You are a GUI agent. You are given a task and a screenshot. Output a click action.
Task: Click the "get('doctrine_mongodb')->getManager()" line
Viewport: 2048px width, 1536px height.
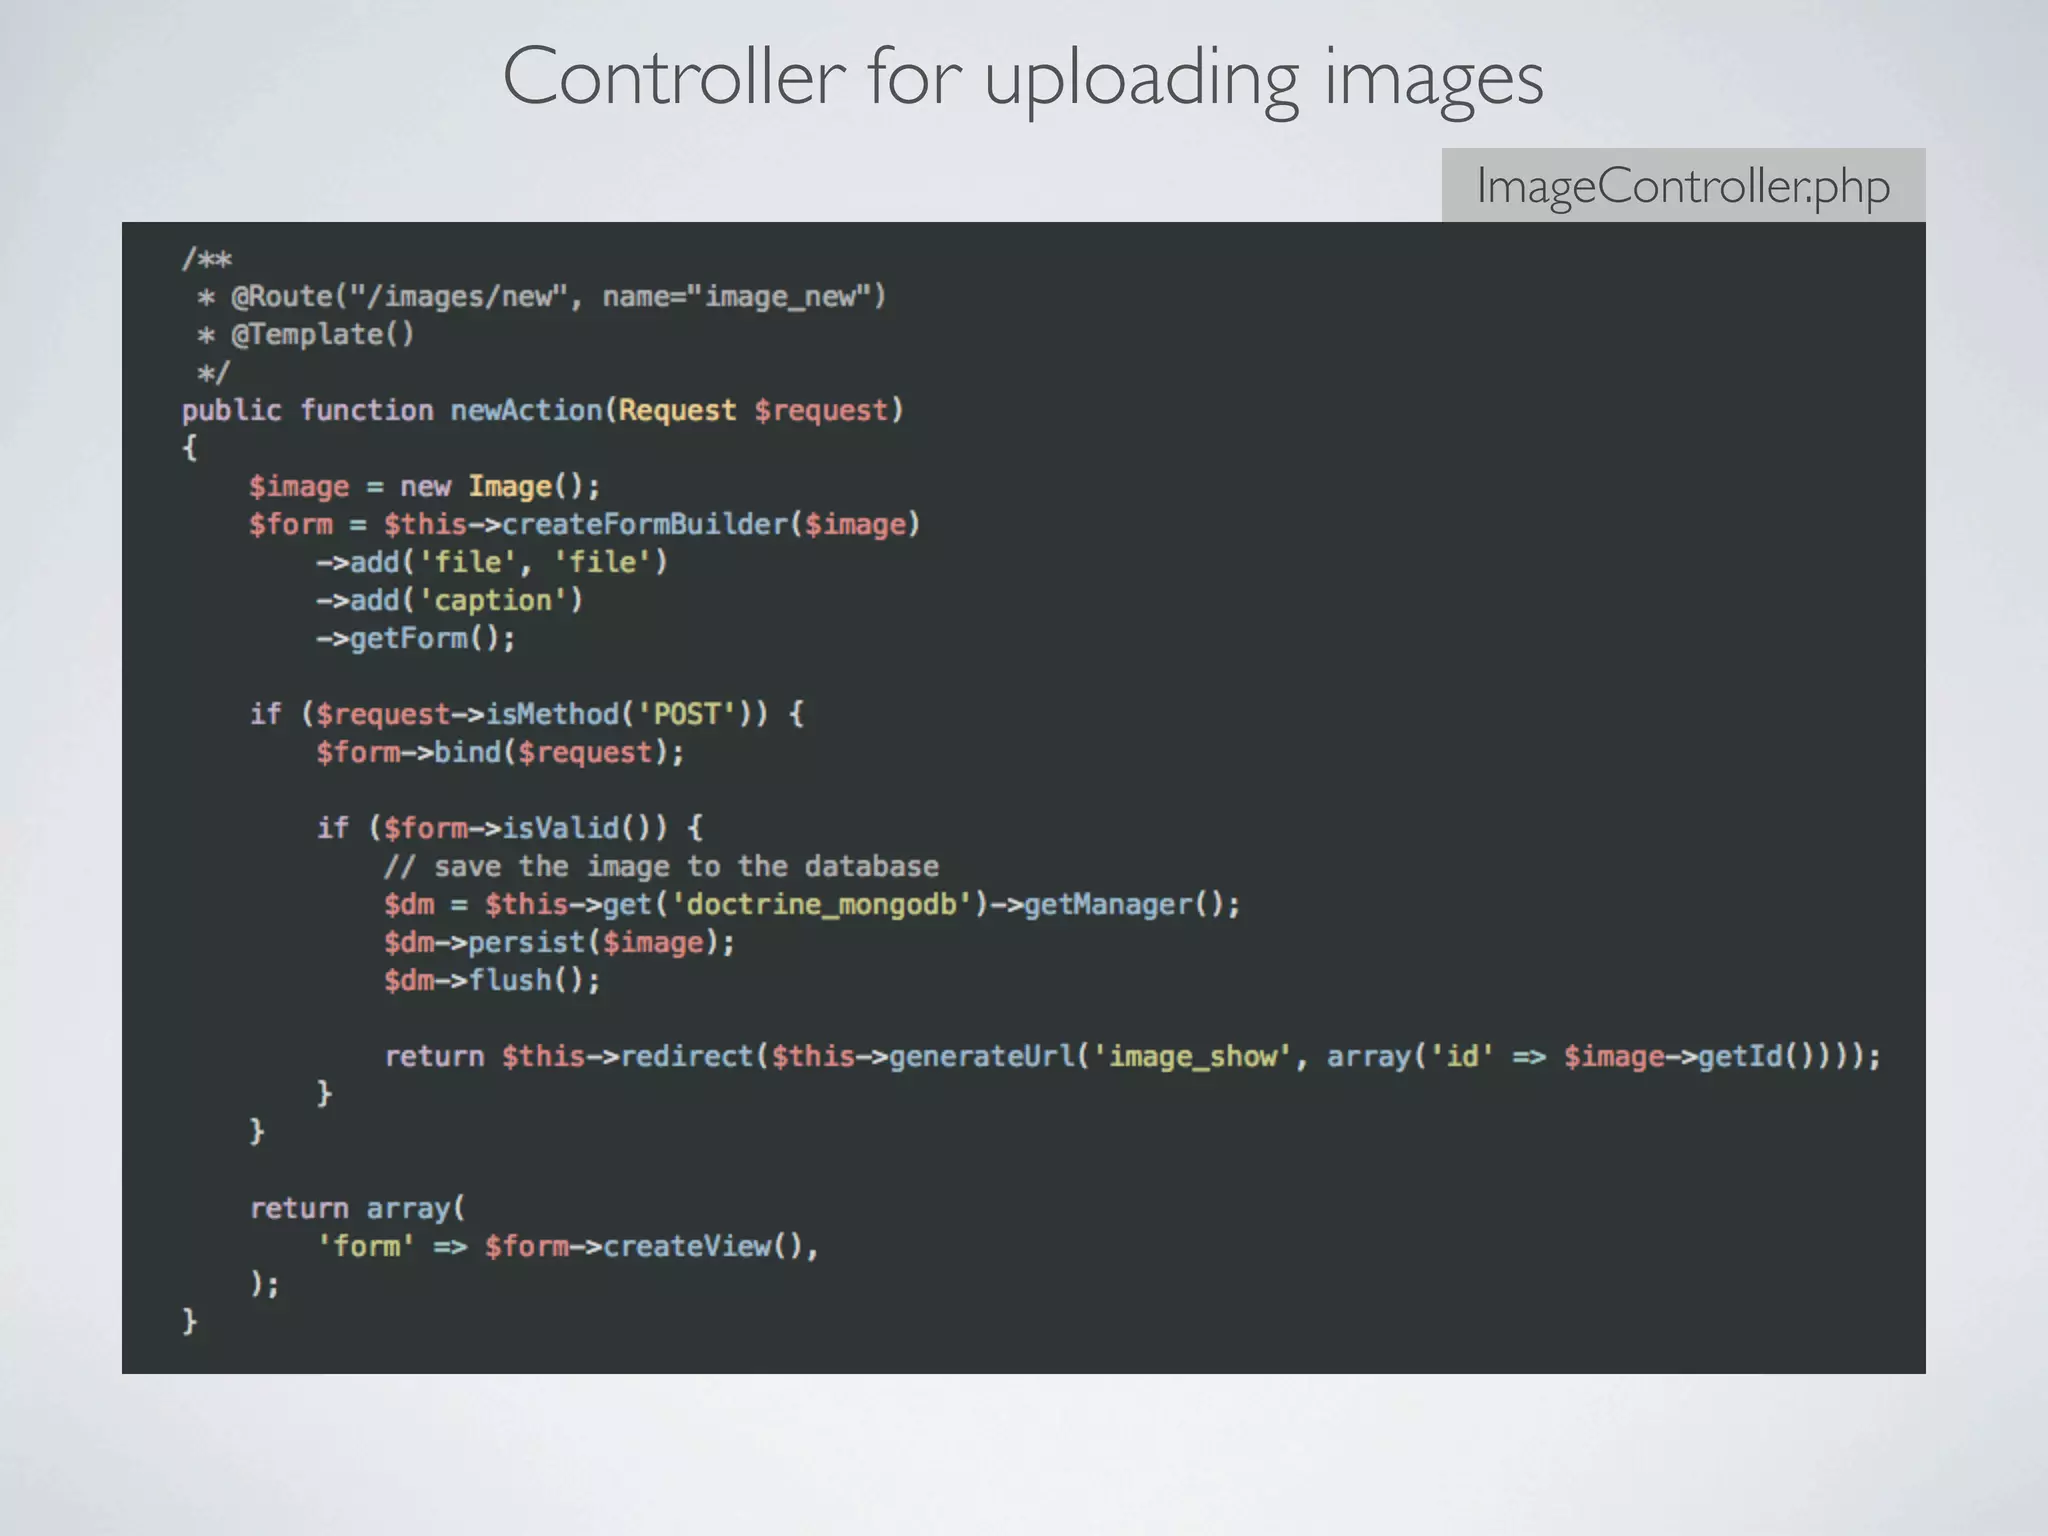812,905
